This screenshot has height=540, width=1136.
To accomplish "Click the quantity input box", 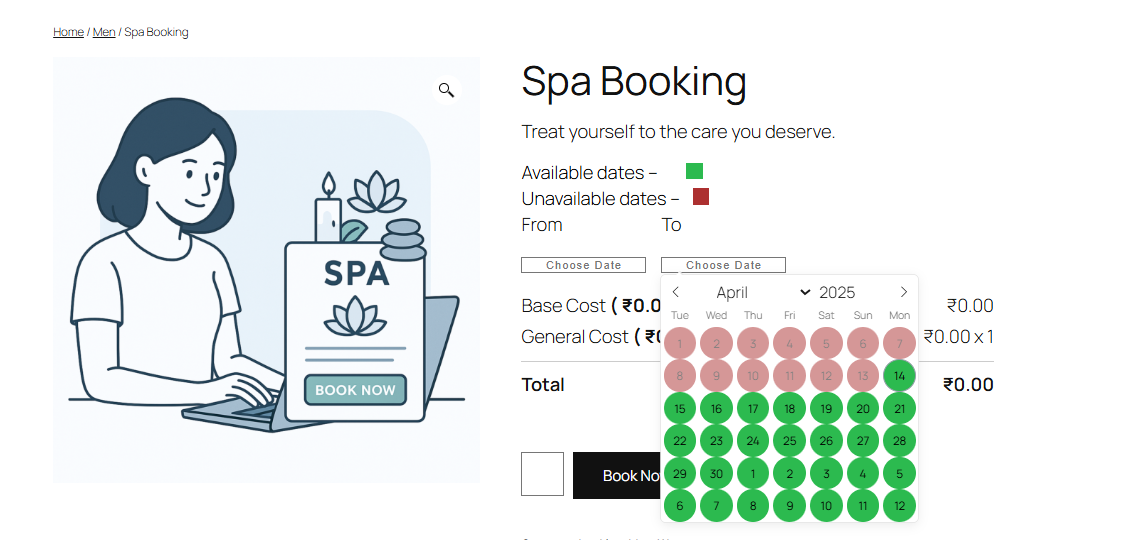I will pyautogui.click(x=542, y=474).
